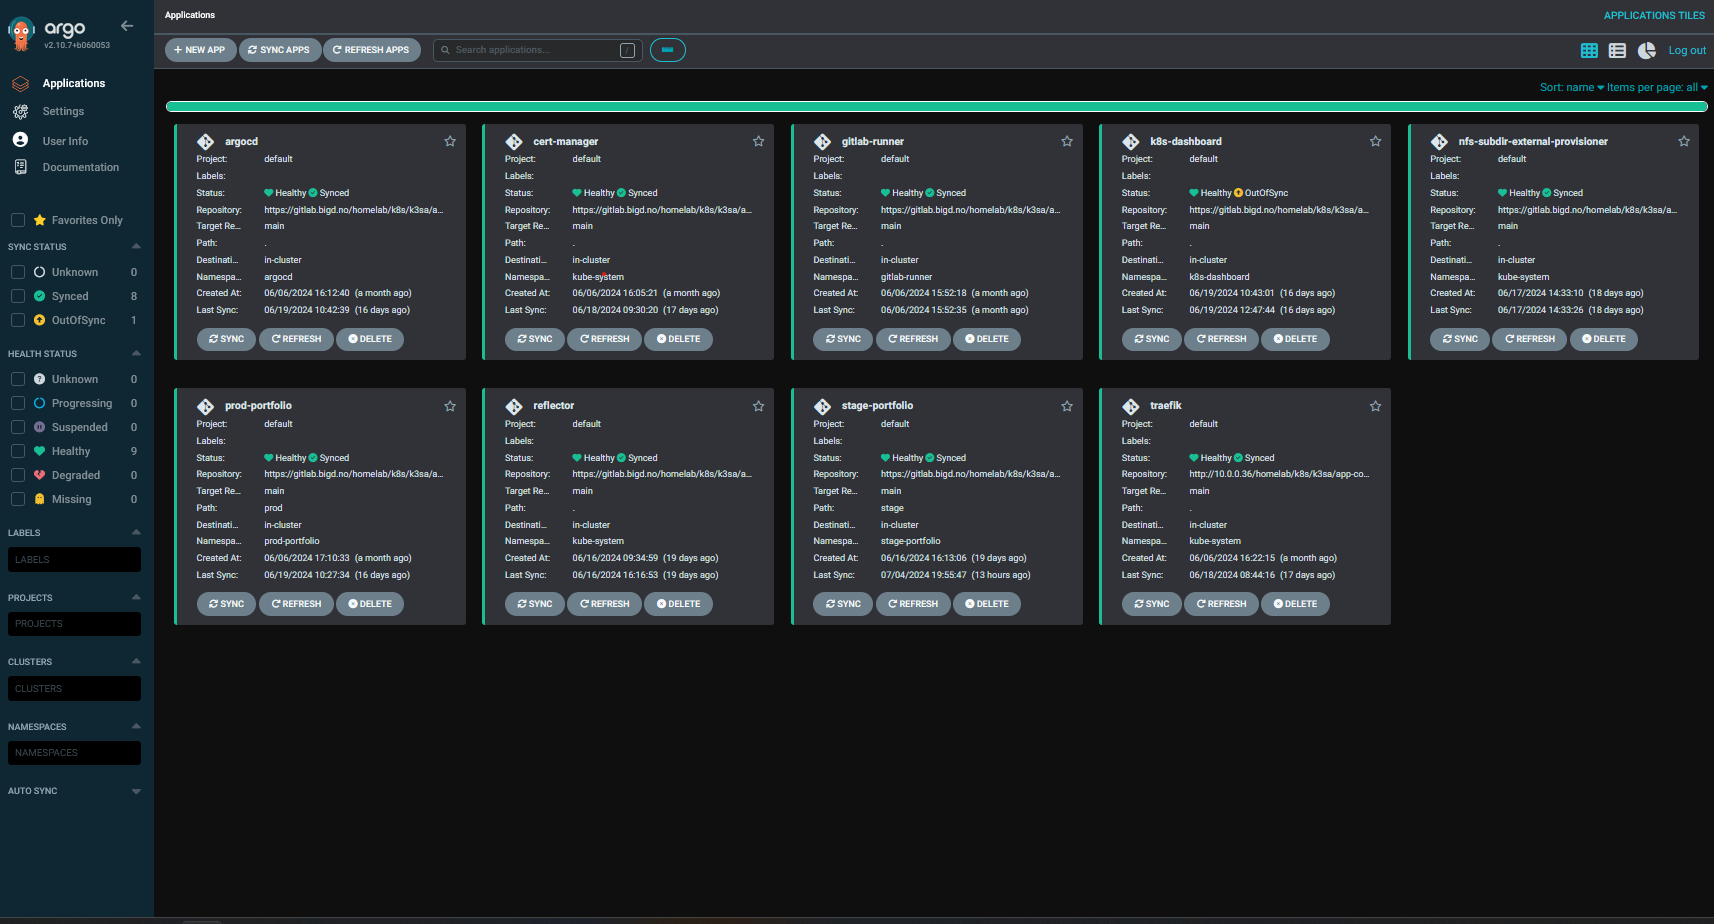
Task: Log out of Argo CD
Action: (x=1687, y=50)
